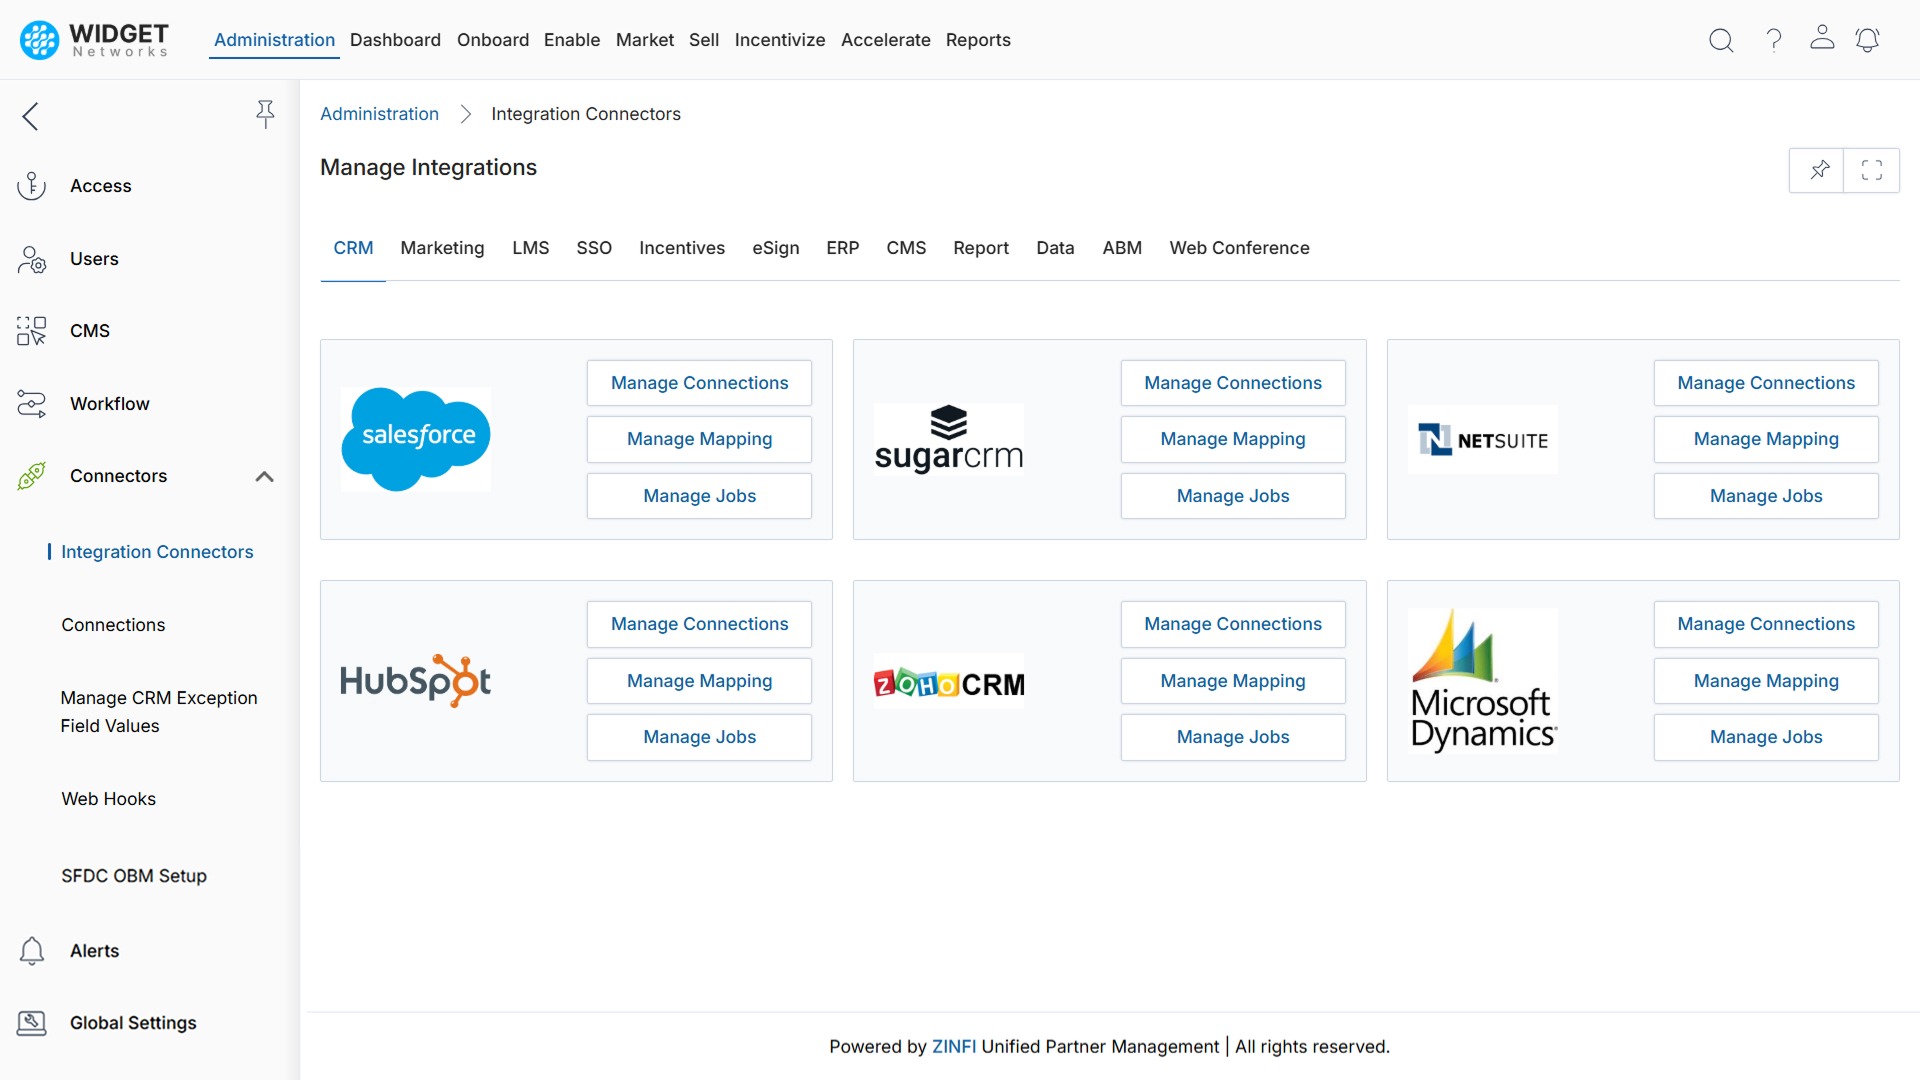Open the Access section in sidebar
The height and width of the screenshot is (1080, 1920).
tap(31, 185)
